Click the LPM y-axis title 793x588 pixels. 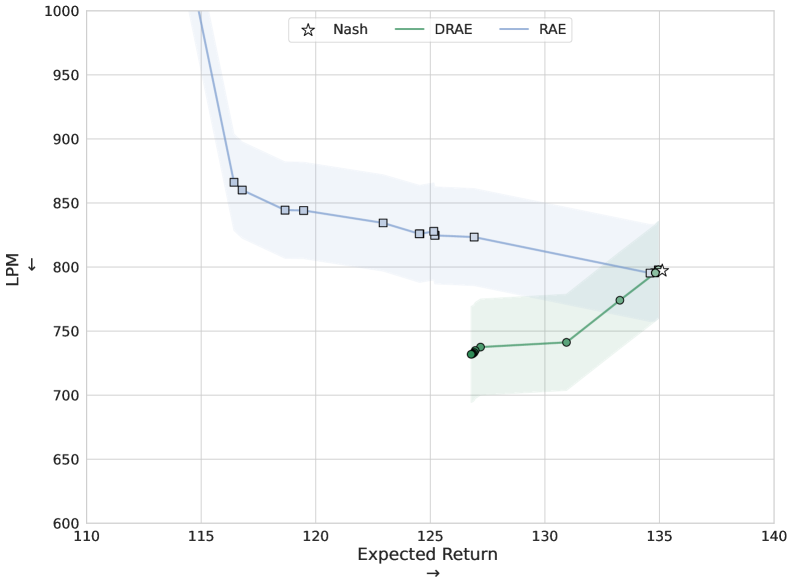tap(13, 267)
